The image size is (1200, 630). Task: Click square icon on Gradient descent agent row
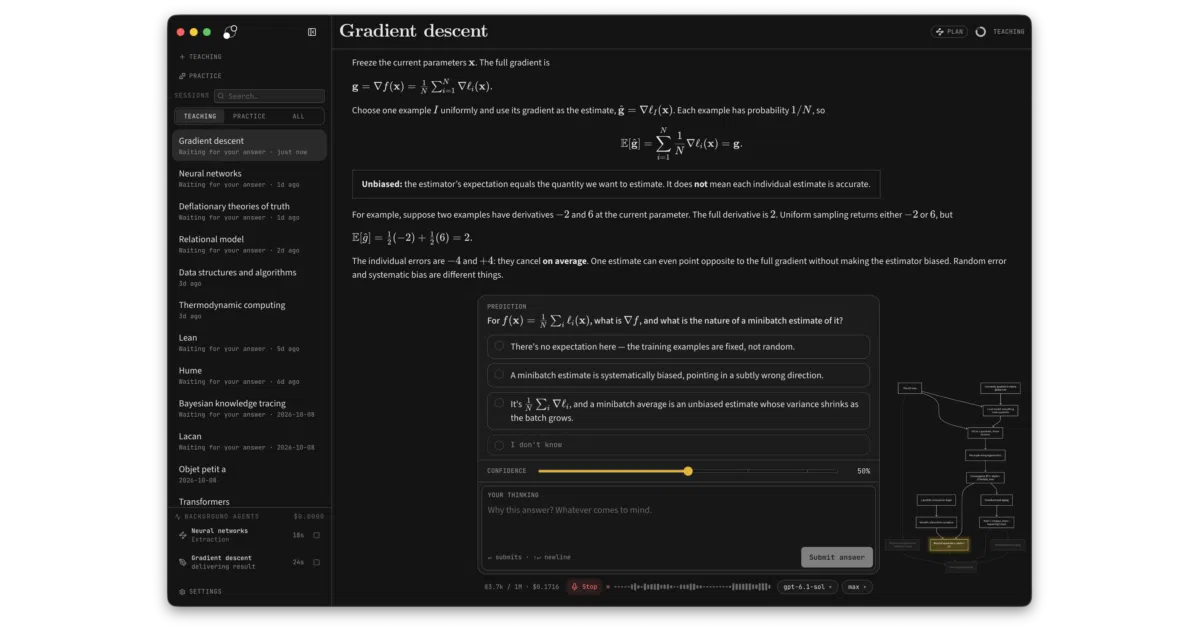point(317,562)
